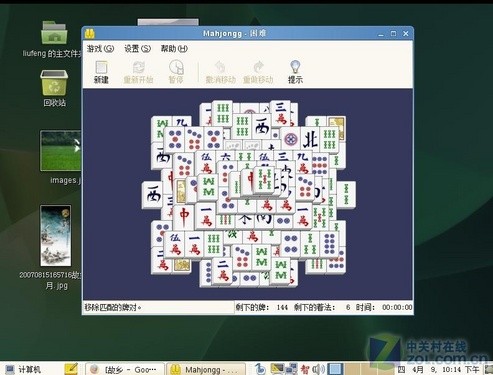Select the blue eight-dot tile
This screenshot has width=493, height=375.
click(x=329, y=244)
